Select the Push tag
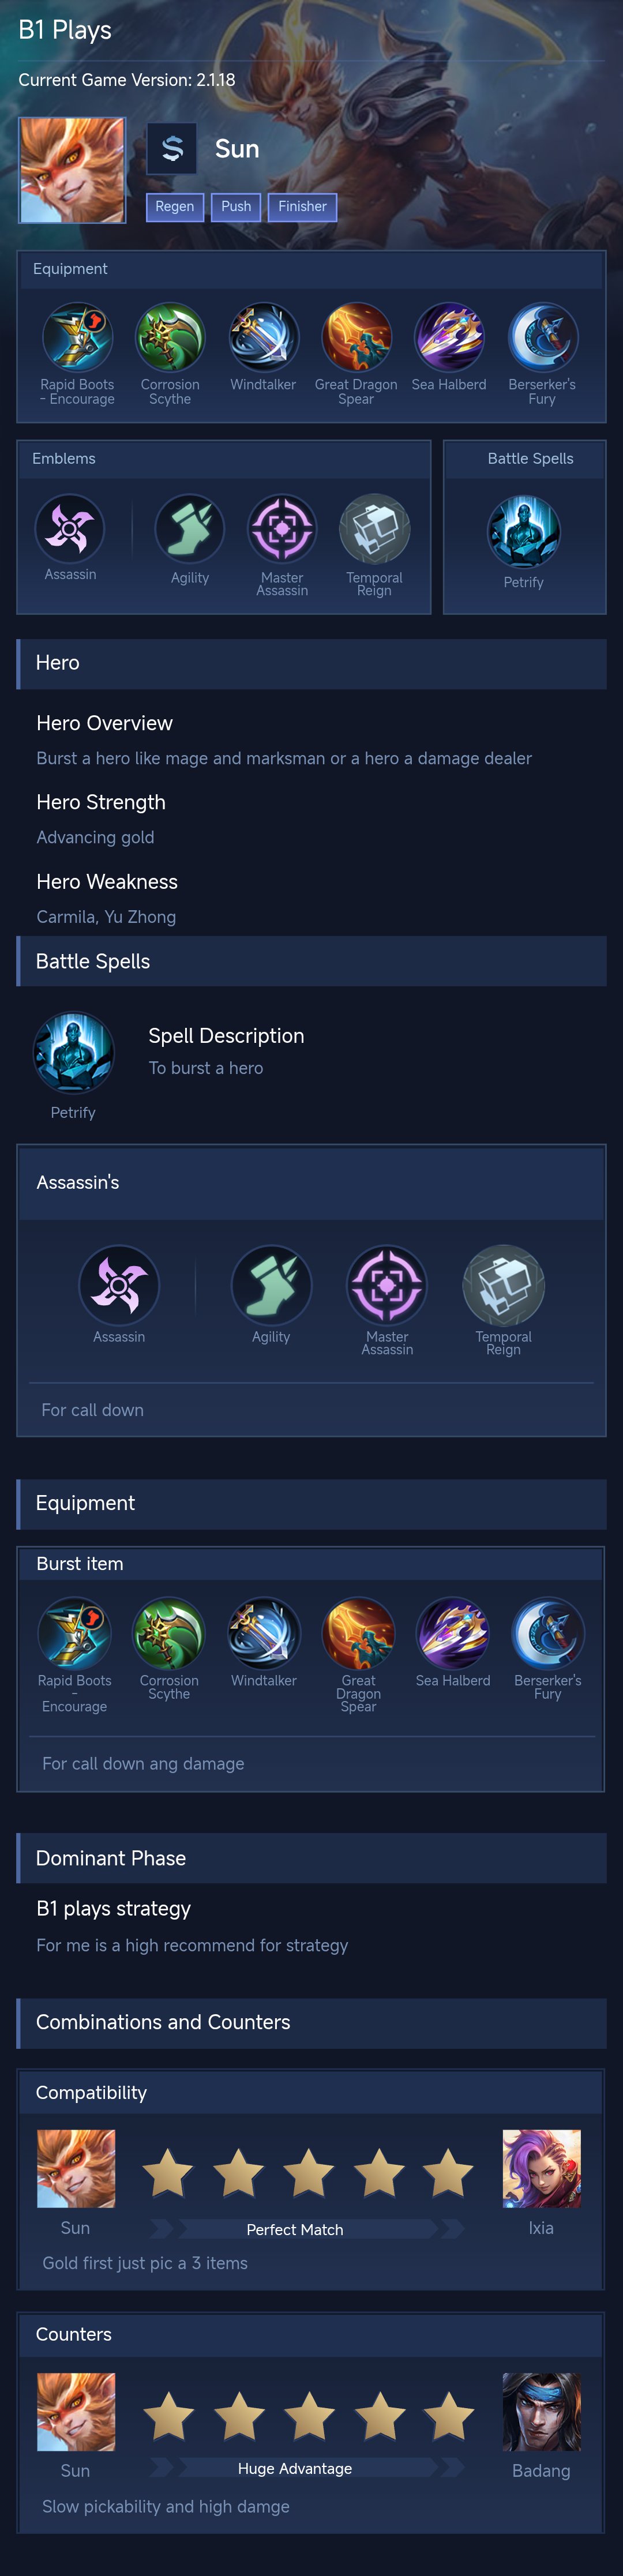This screenshot has height=2576, width=623. pos(236,207)
